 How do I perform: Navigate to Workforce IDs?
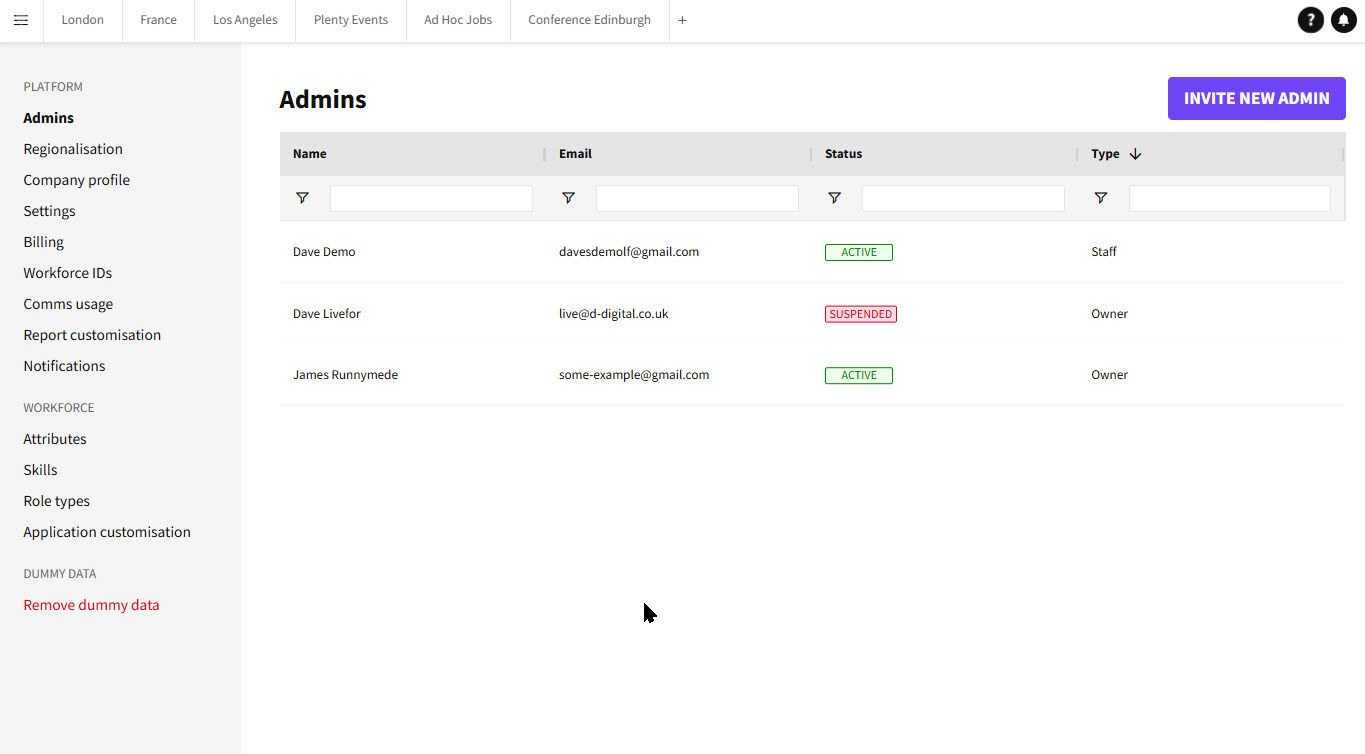click(68, 273)
